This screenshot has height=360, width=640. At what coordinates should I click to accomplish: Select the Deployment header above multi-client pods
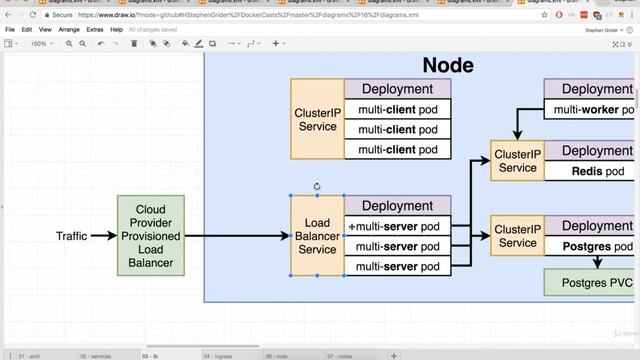tap(398, 89)
